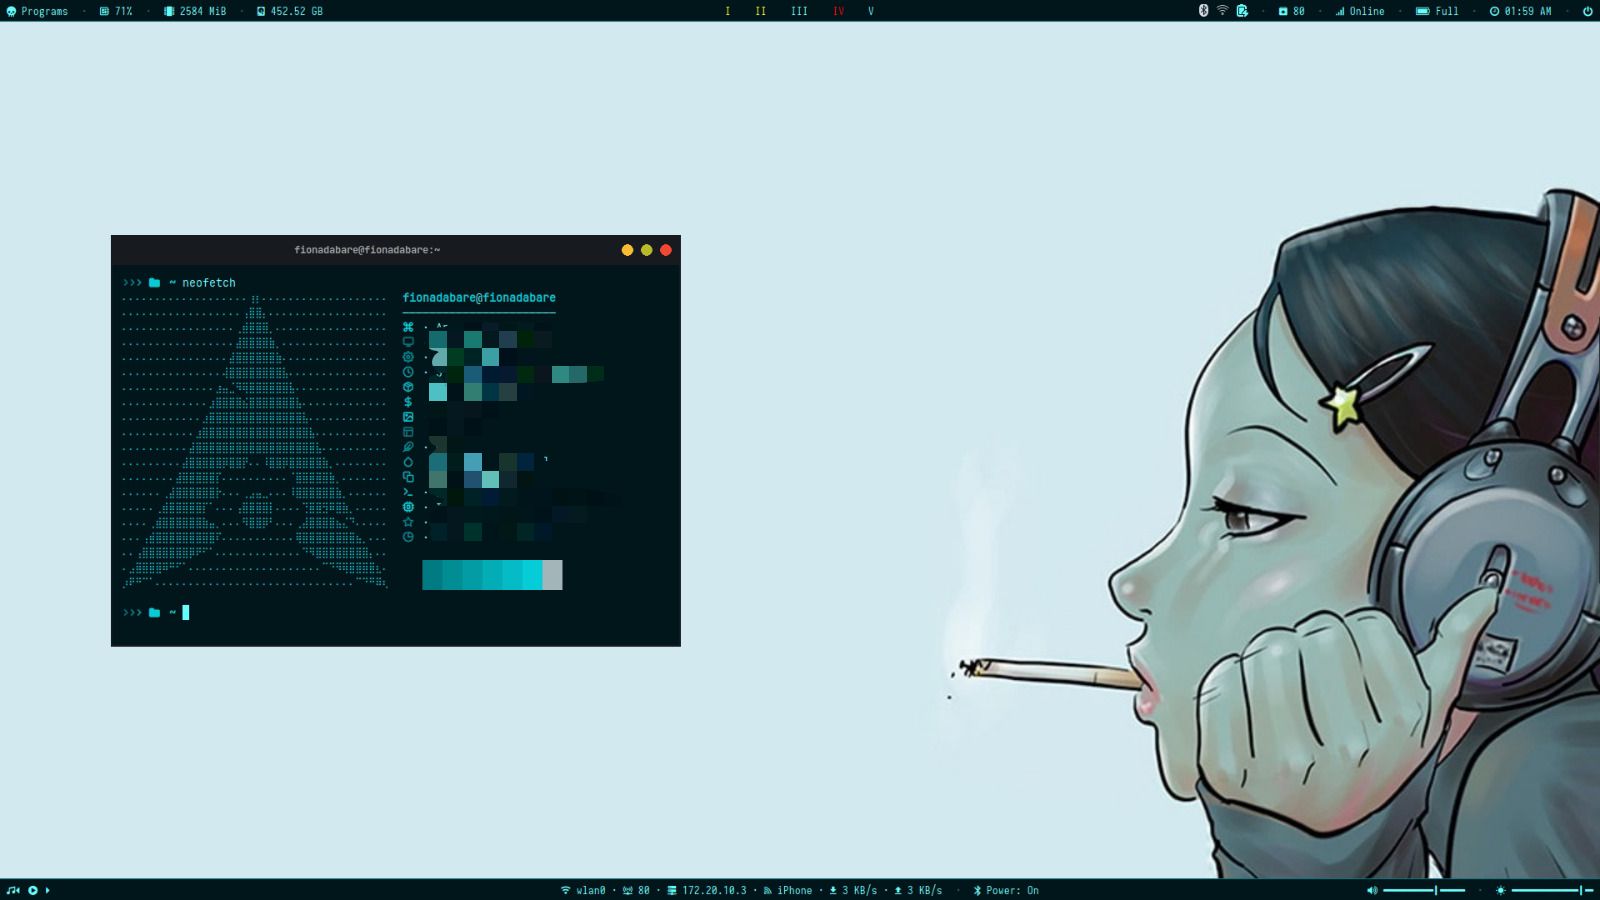This screenshot has width=1600, height=900.
Task: Click the terminal title fionadabare@fionadabare:~
Action: coord(367,250)
